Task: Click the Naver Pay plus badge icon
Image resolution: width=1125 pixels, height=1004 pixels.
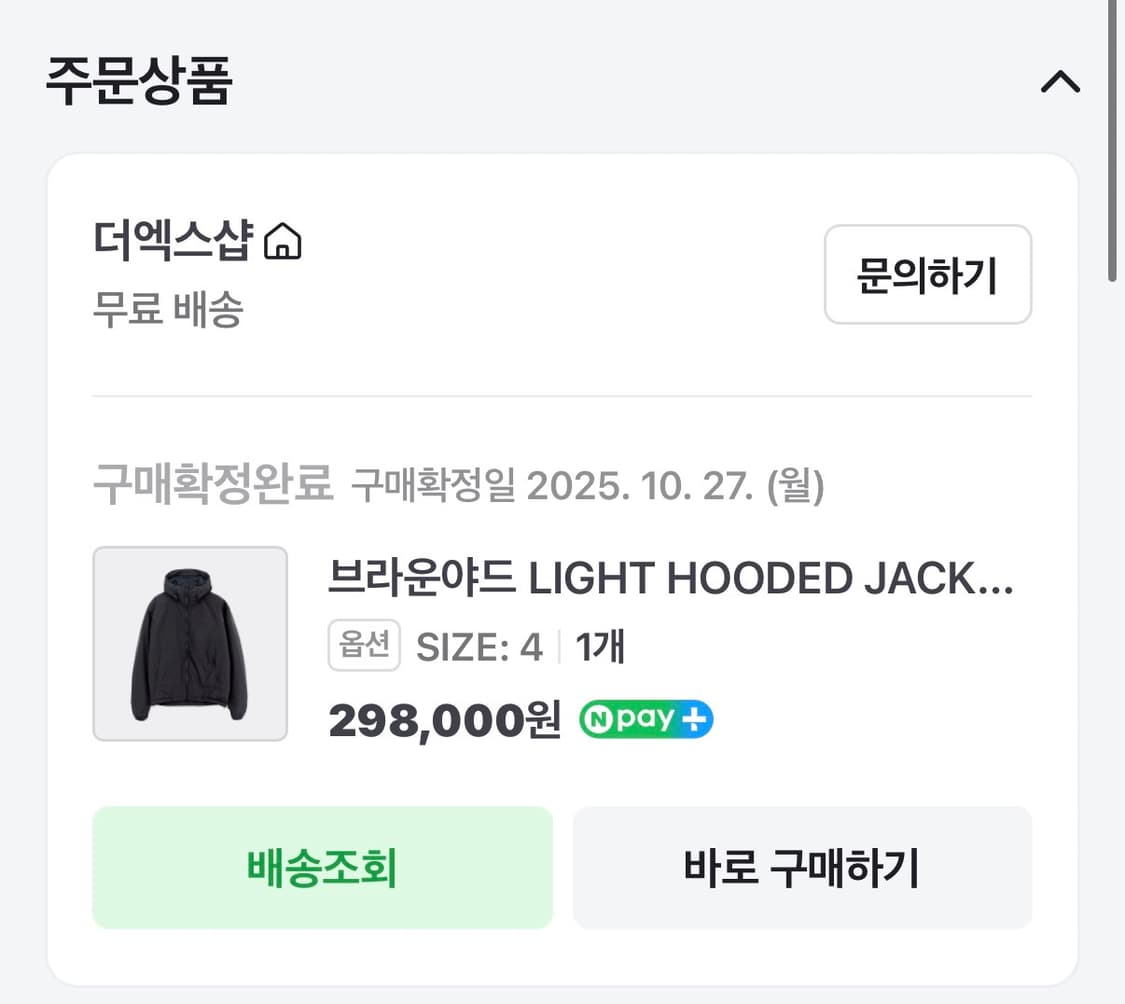Action: click(645, 718)
